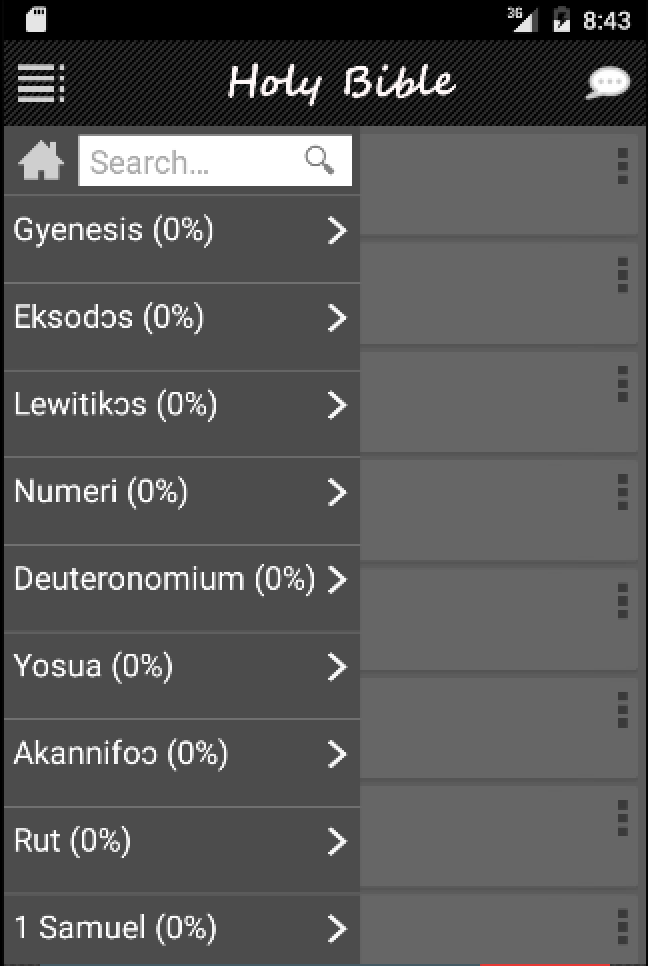This screenshot has width=648, height=966.
Task: Open the hamburger menu icon
Action: [x=41, y=83]
